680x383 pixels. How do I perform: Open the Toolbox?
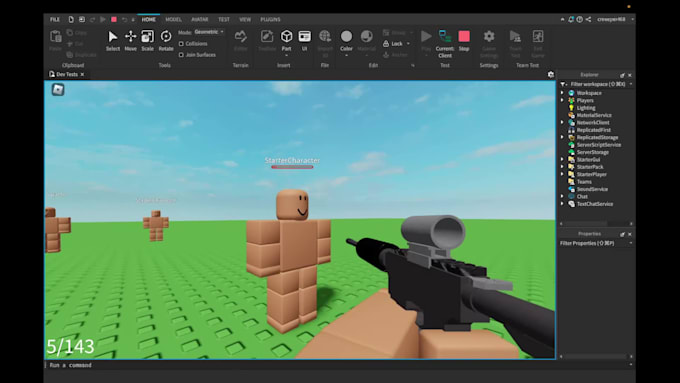[267, 41]
